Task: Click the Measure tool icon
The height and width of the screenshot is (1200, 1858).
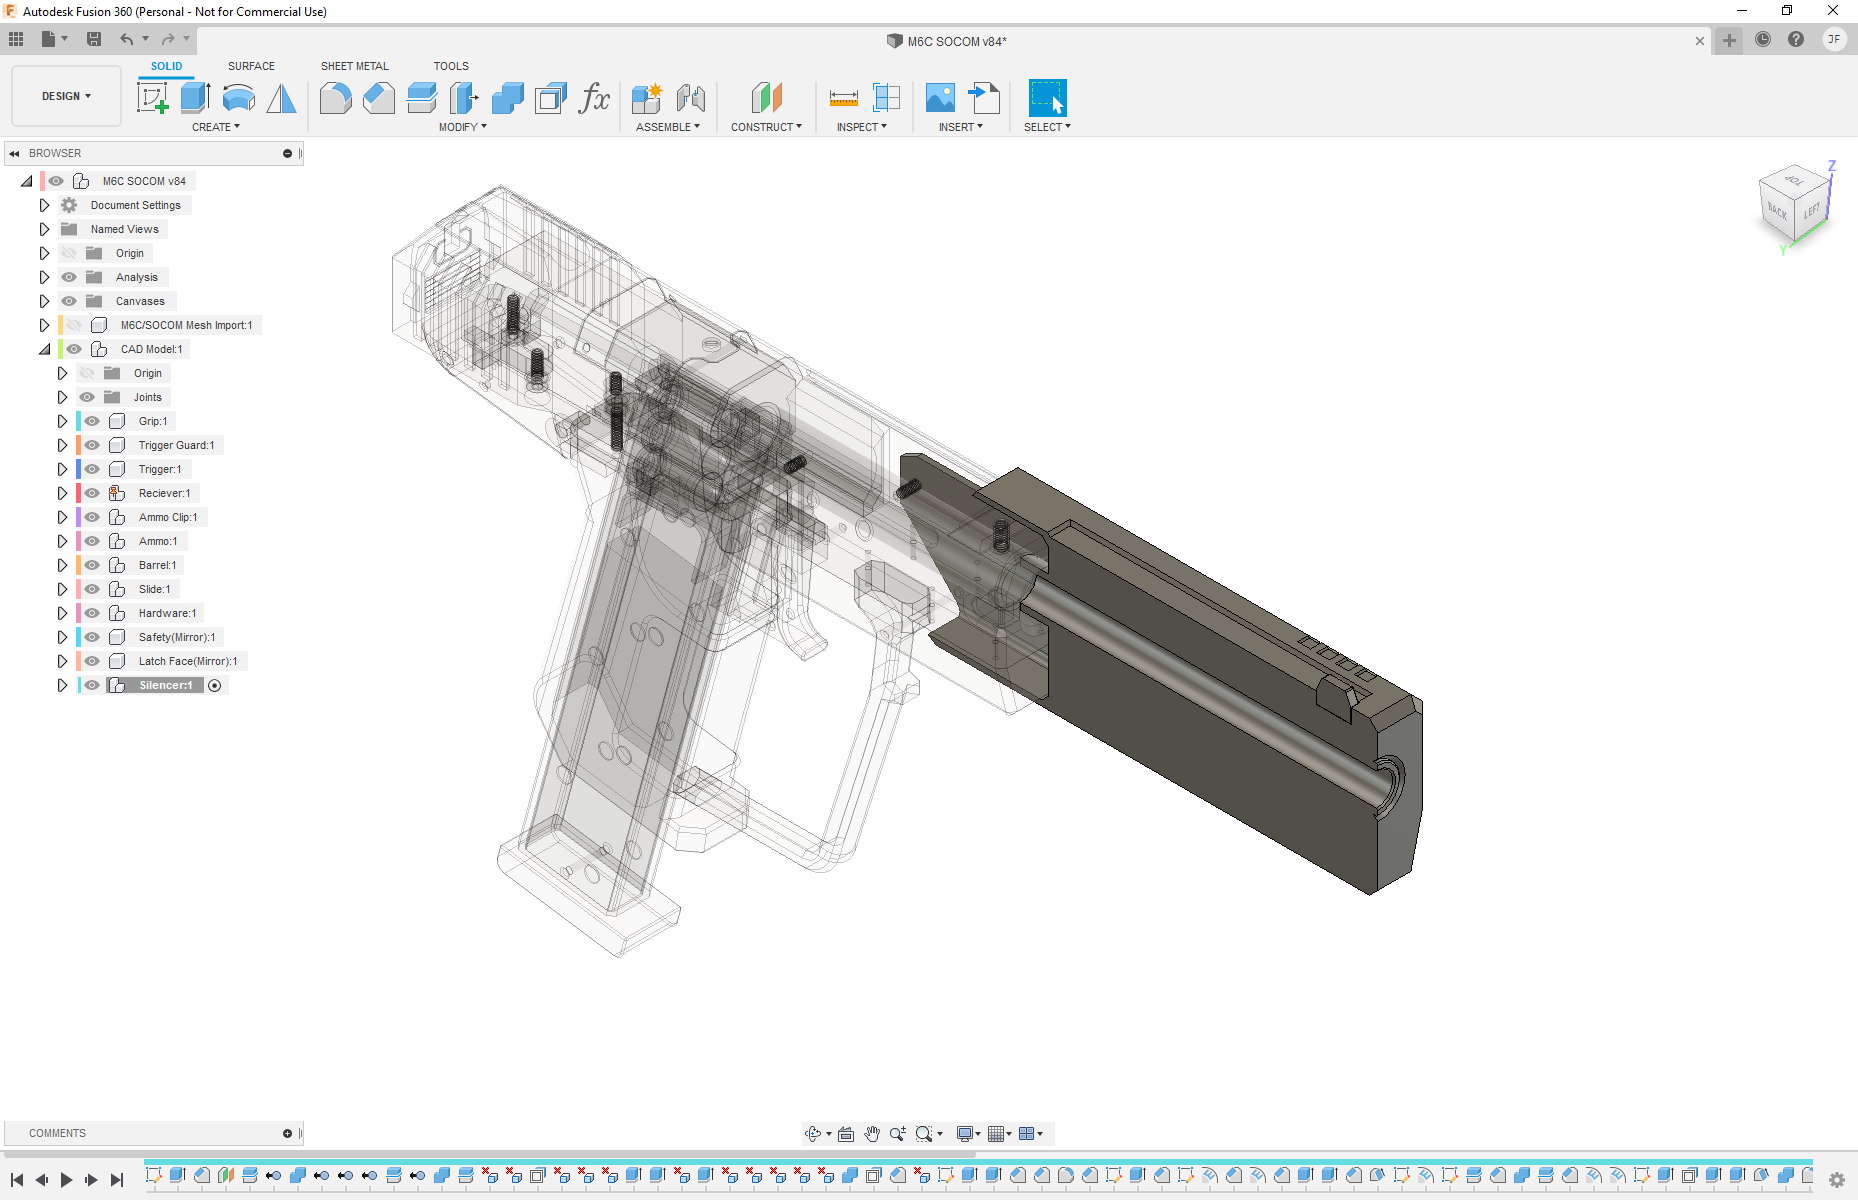Action: click(843, 98)
